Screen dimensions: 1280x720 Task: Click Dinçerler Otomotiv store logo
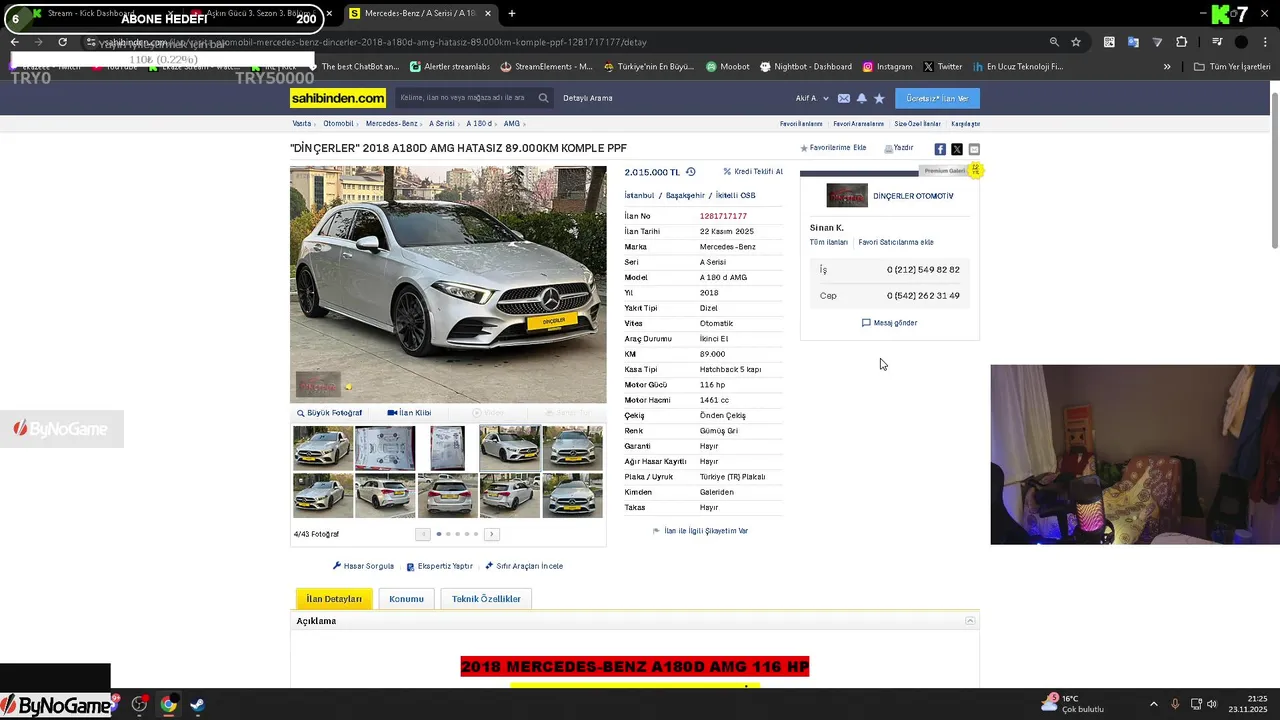click(x=847, y=195)
